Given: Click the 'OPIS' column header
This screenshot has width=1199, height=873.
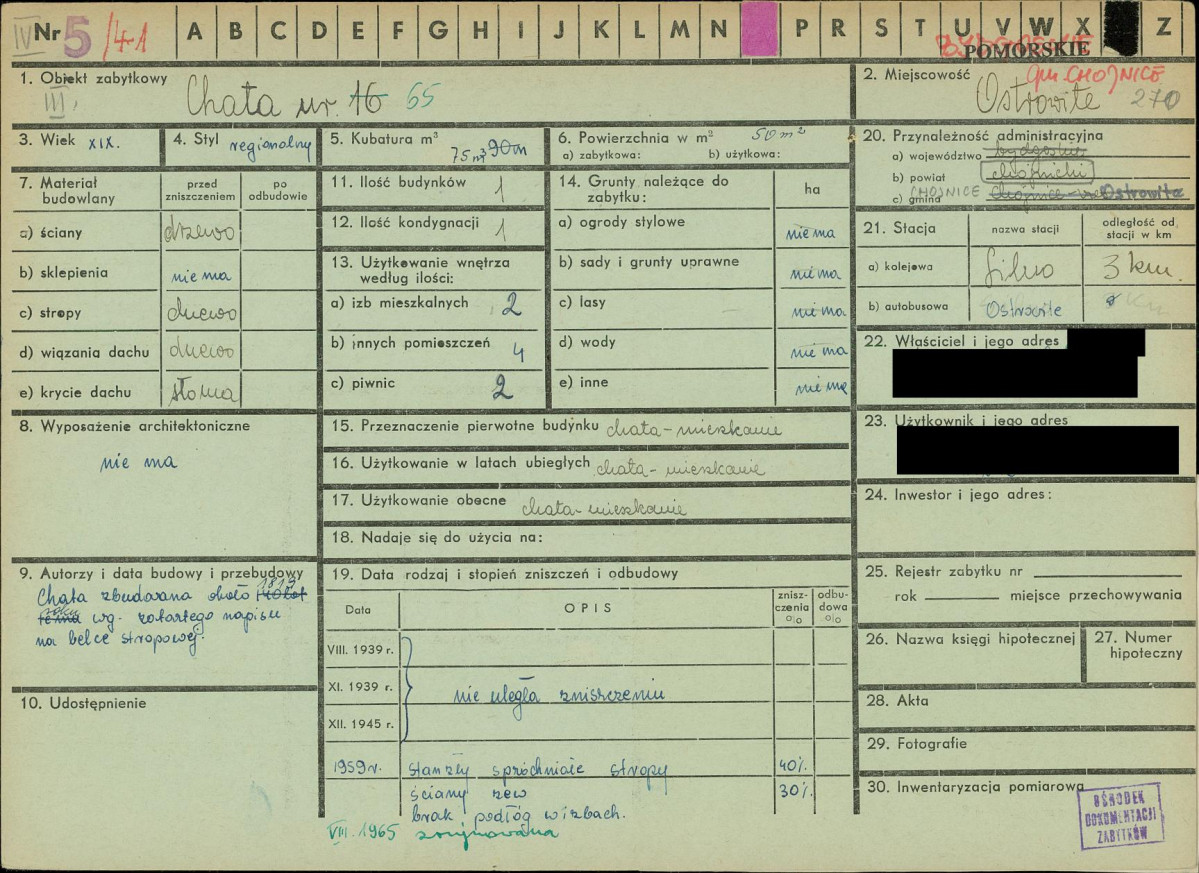Looking at the screenshot, I should (588, 609).
